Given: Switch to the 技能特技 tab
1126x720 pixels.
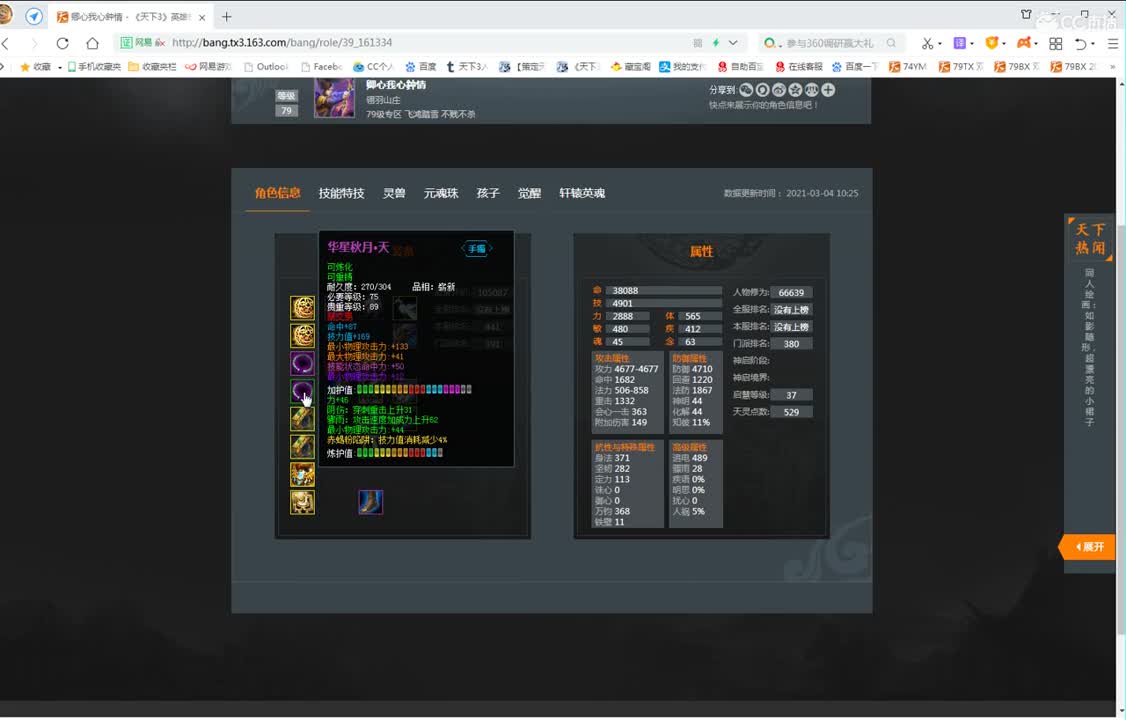Looking at the screenshot, I should tap(341, 193).
